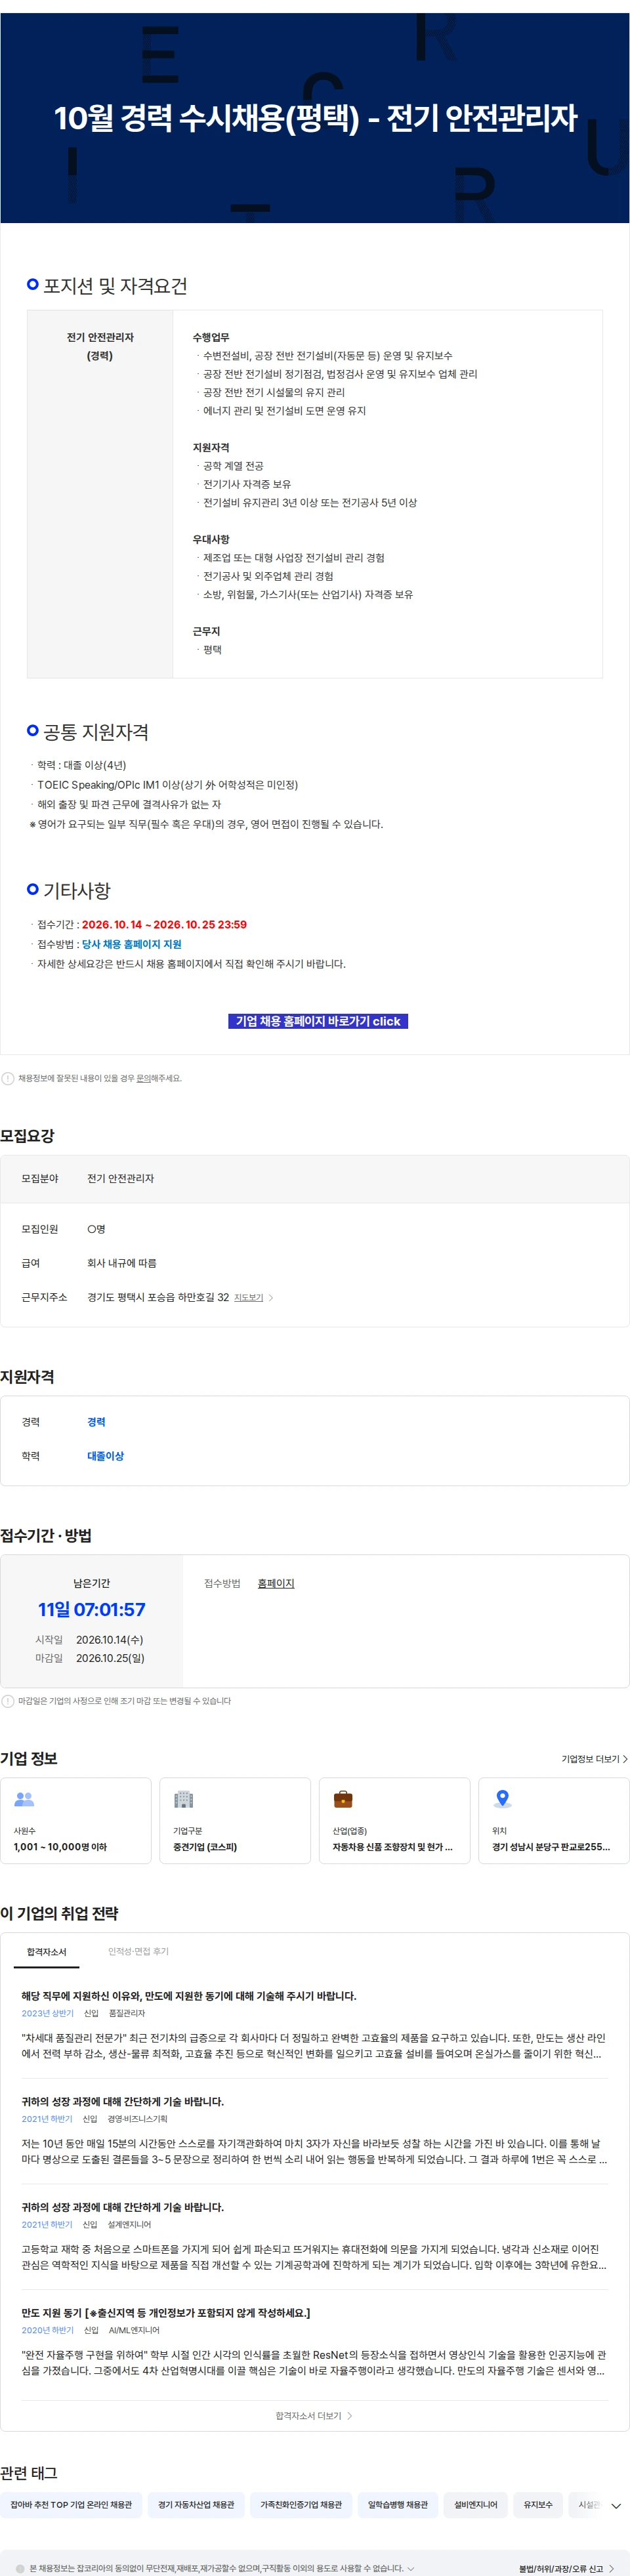The height and width of the screenshot is (2576, 630).
Task: Click the 경력 qualification link
Action: (96, 1421)
